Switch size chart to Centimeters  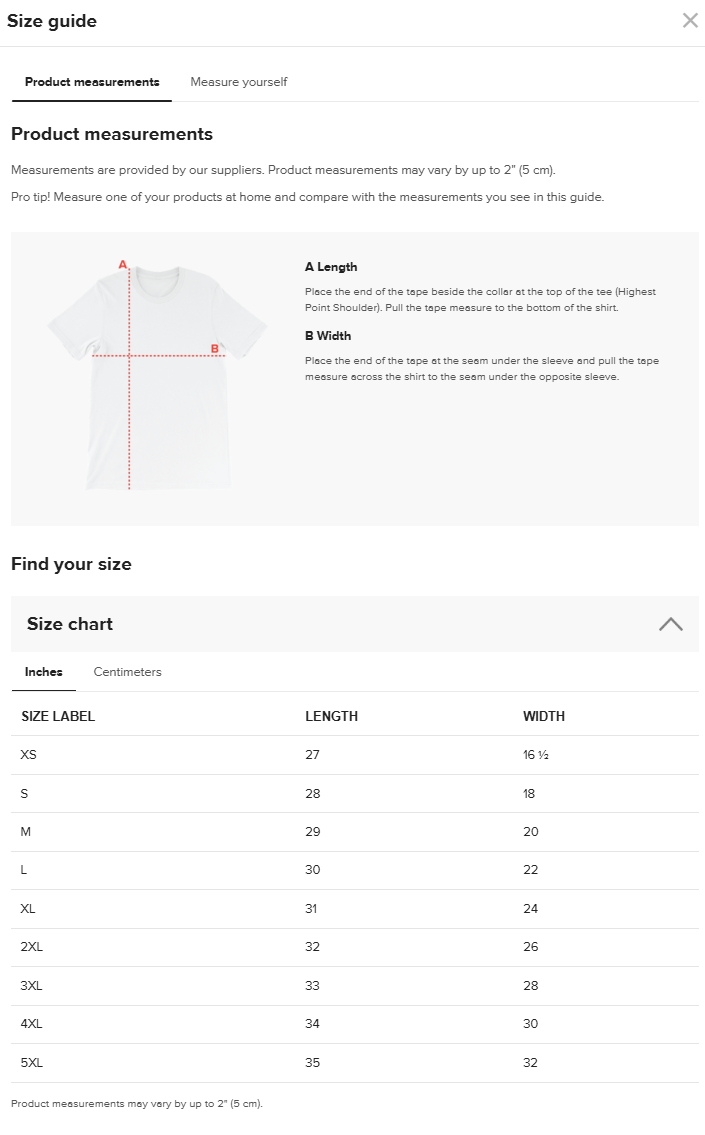pos(128,672)
